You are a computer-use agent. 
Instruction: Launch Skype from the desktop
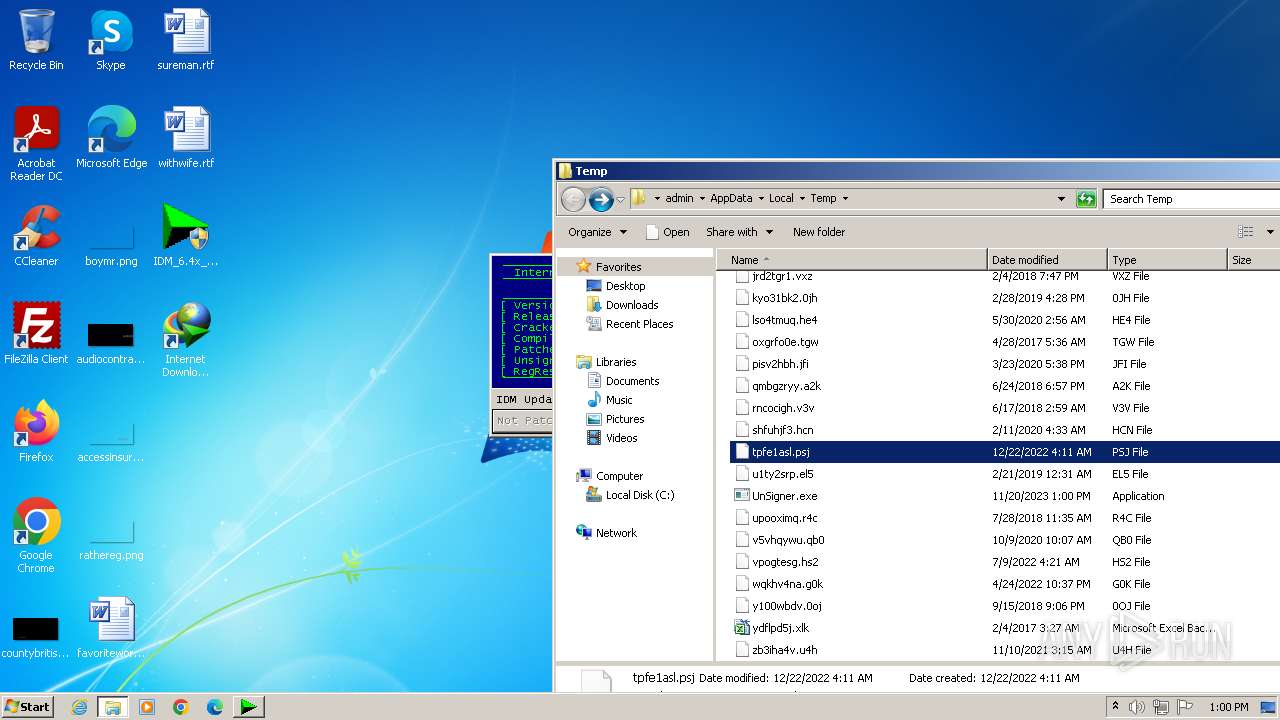(x=111, y=40)
